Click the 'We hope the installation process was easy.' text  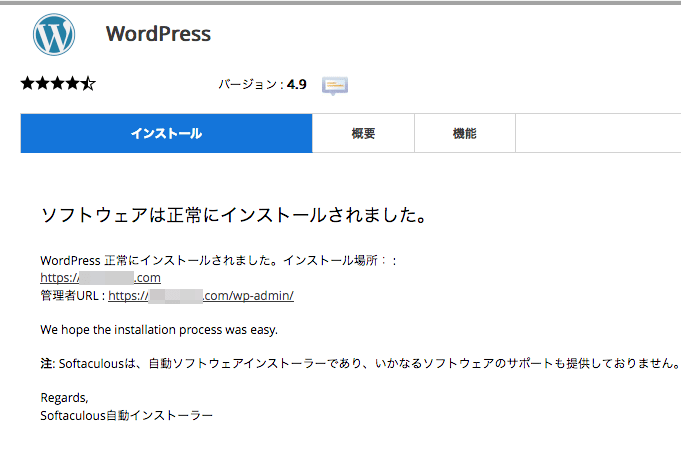tap(159, 330)
